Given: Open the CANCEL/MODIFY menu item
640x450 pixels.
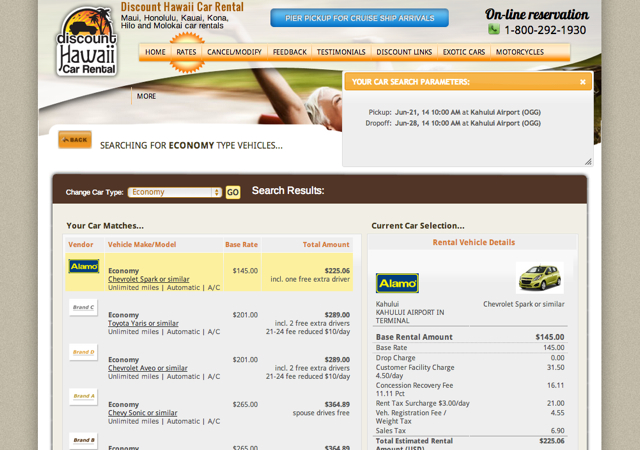Looking at the screenshot, I should [x=234, y=52].
